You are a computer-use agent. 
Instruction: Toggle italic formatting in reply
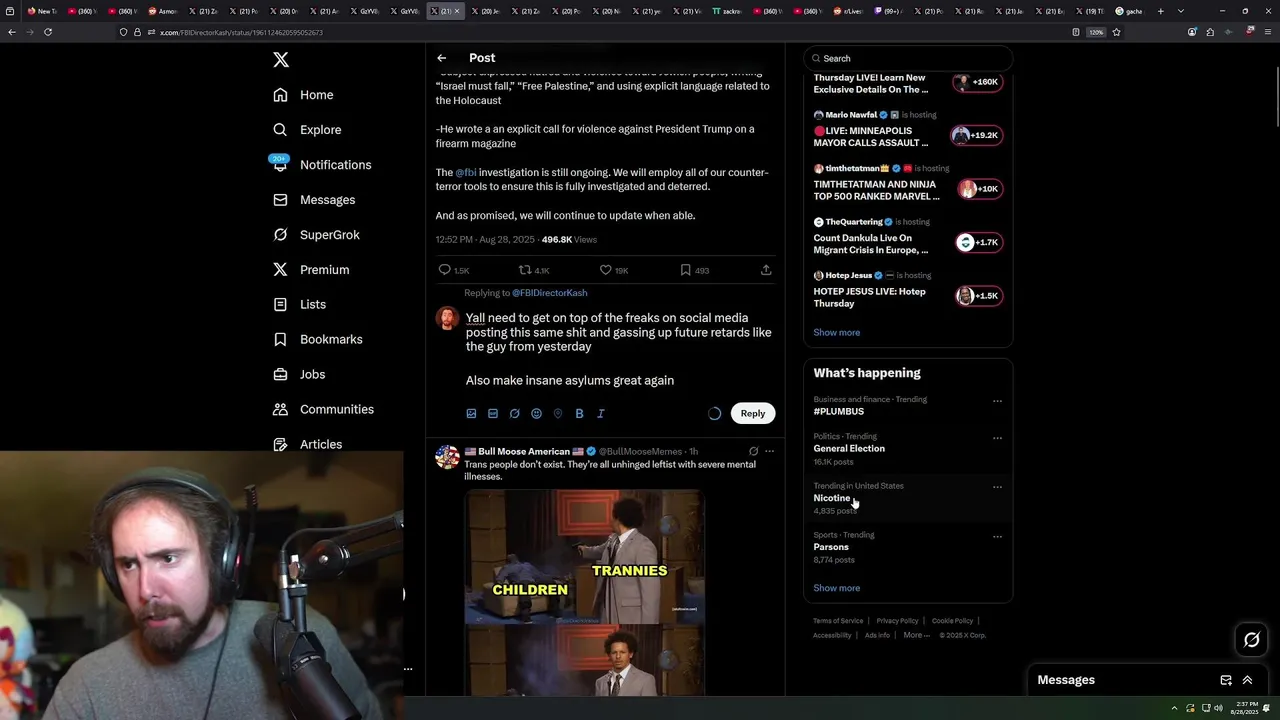(x=601, y=414)
